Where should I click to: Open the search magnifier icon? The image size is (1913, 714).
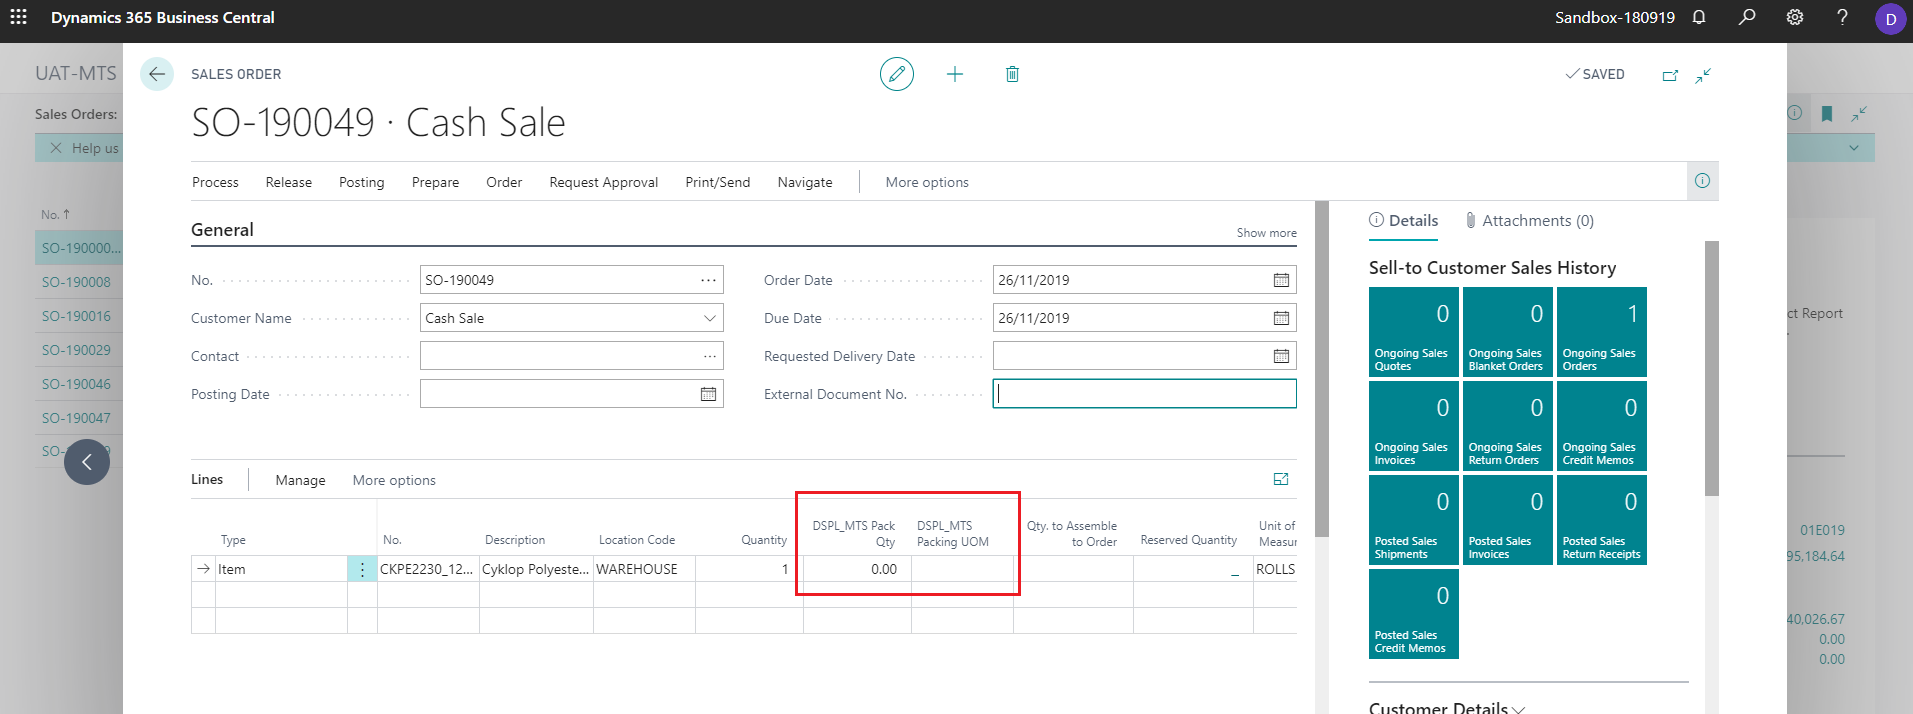1747,17
